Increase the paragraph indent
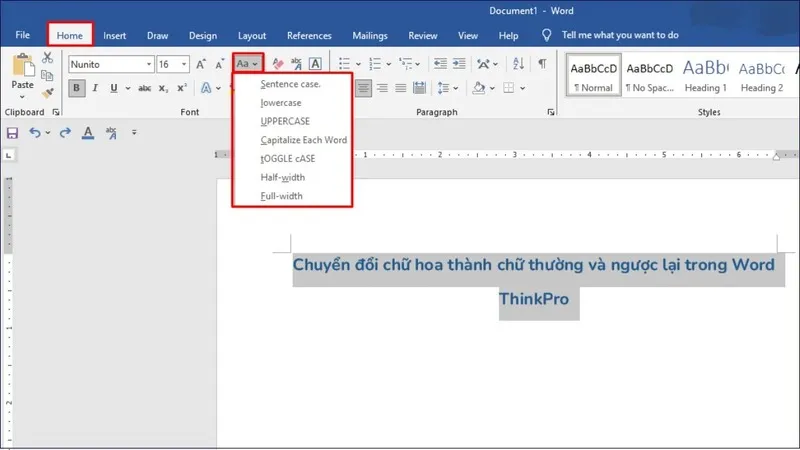The image size is (800, 450). coord(459,64)
